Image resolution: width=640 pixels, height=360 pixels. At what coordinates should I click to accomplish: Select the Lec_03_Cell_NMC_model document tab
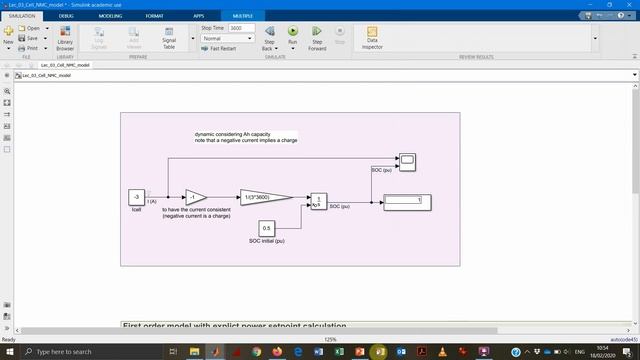pyautogui.click(x=65, y=65)
